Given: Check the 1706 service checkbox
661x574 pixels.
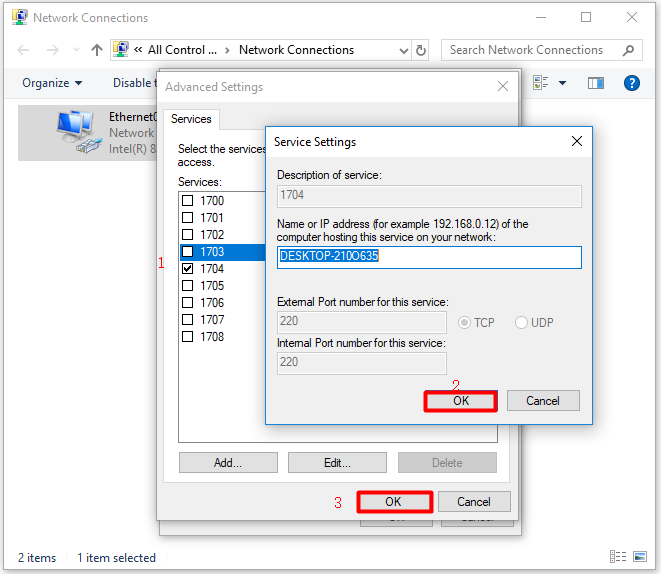Looking at the screenshot, I should (x=187, y=303).
